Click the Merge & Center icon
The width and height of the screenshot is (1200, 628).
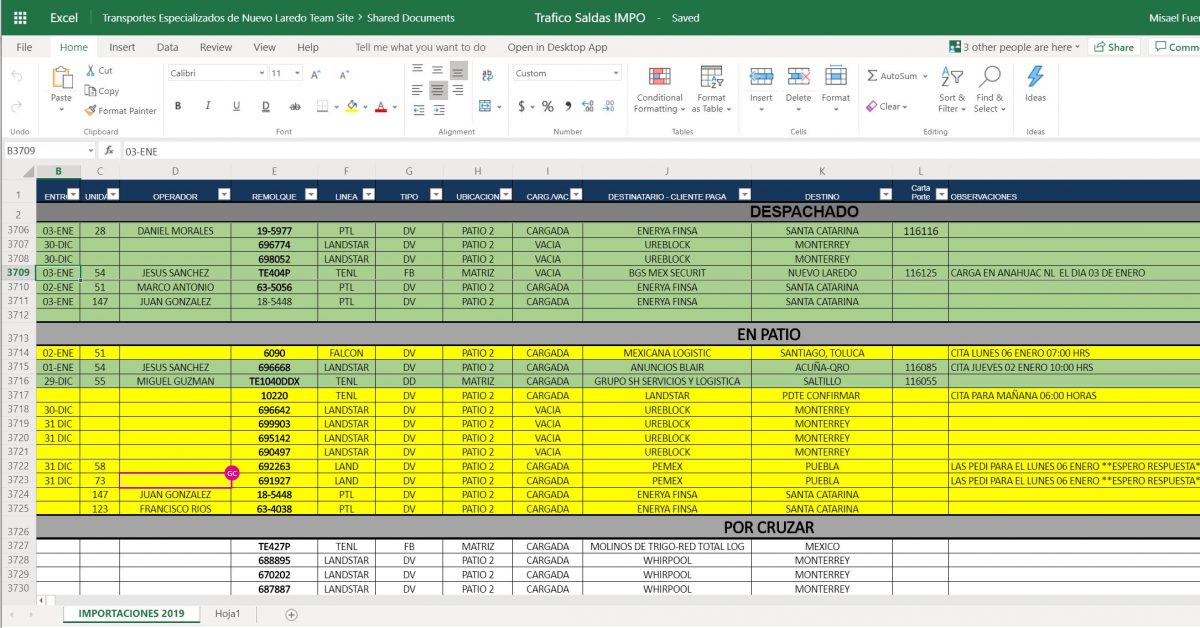pyautogui.click(x=487, y=106)
